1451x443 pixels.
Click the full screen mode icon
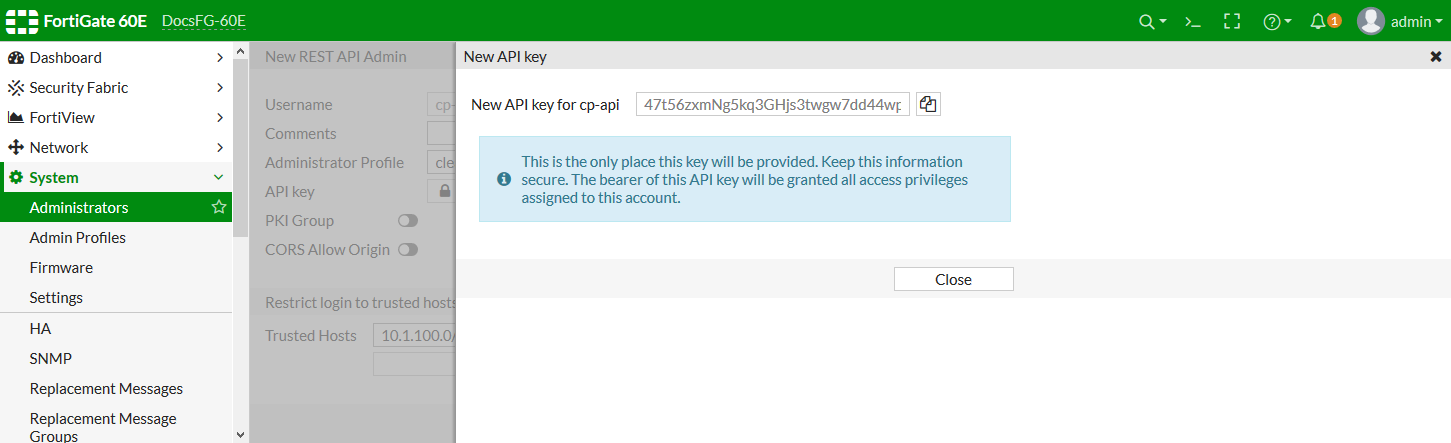click(1232, 21)
